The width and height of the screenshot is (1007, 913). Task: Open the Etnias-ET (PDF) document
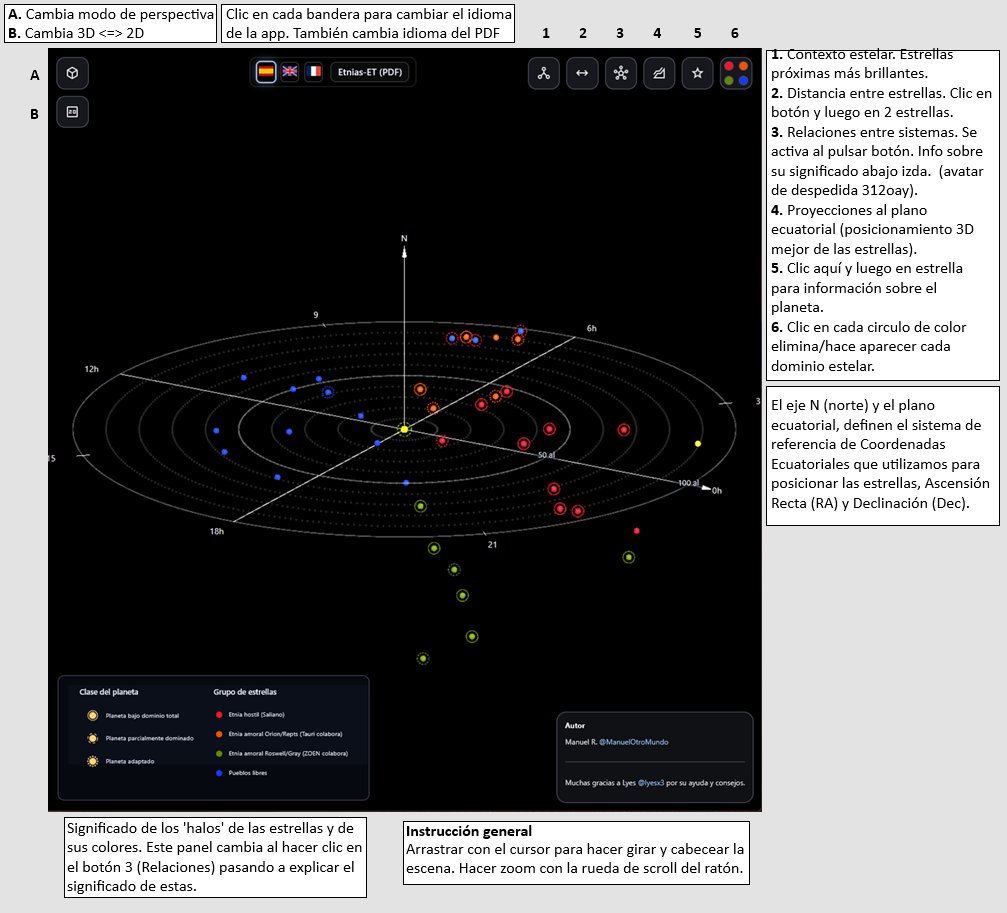point(370,72)
